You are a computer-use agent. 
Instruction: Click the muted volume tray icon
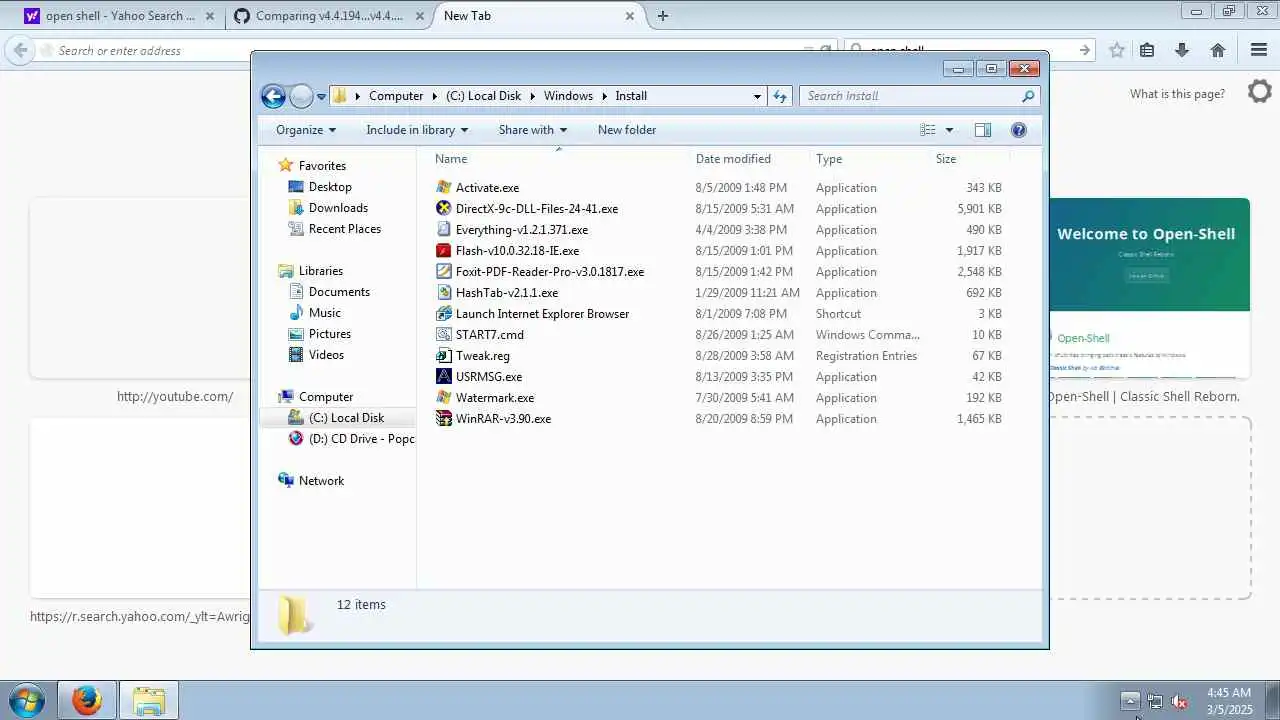pyautogui.click(x=1180, y=702)
